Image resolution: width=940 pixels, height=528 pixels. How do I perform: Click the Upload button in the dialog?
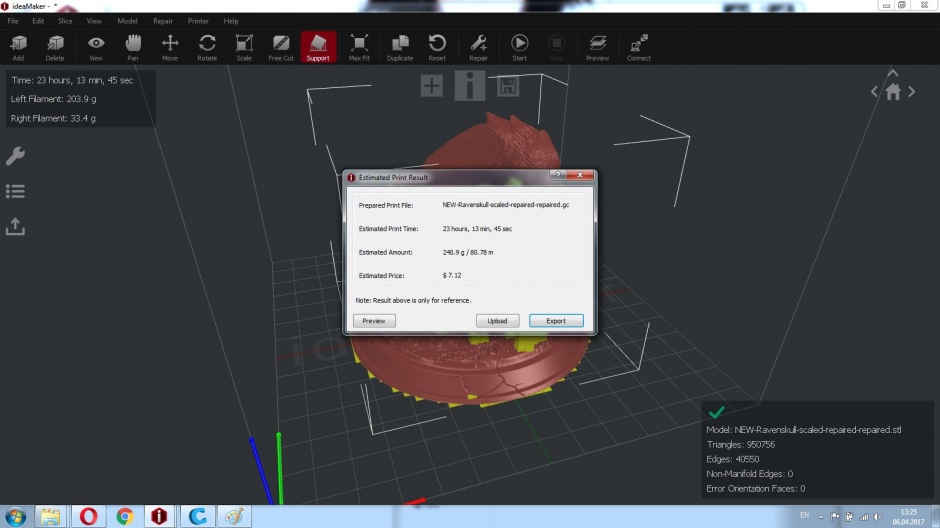point(497,321)
